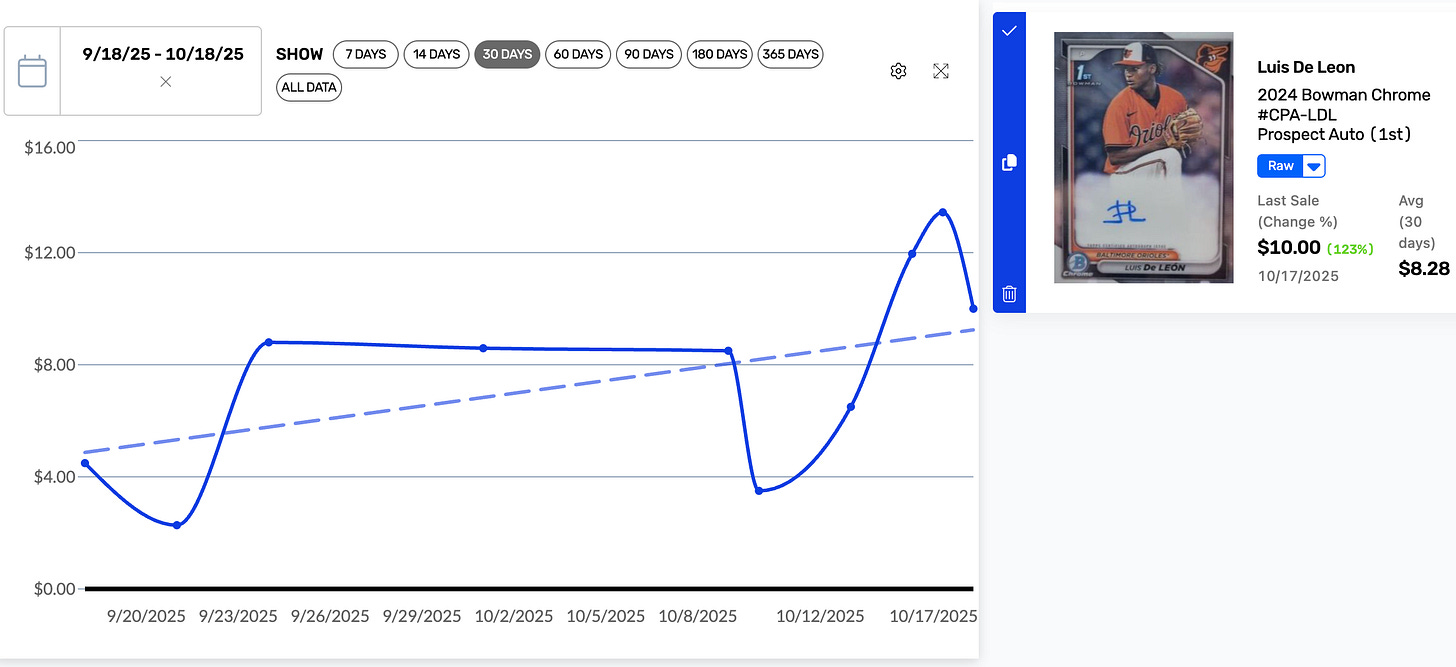Click the Raw grade button
Viewport: 1456px width, 667px height.
click(1280, 166)
